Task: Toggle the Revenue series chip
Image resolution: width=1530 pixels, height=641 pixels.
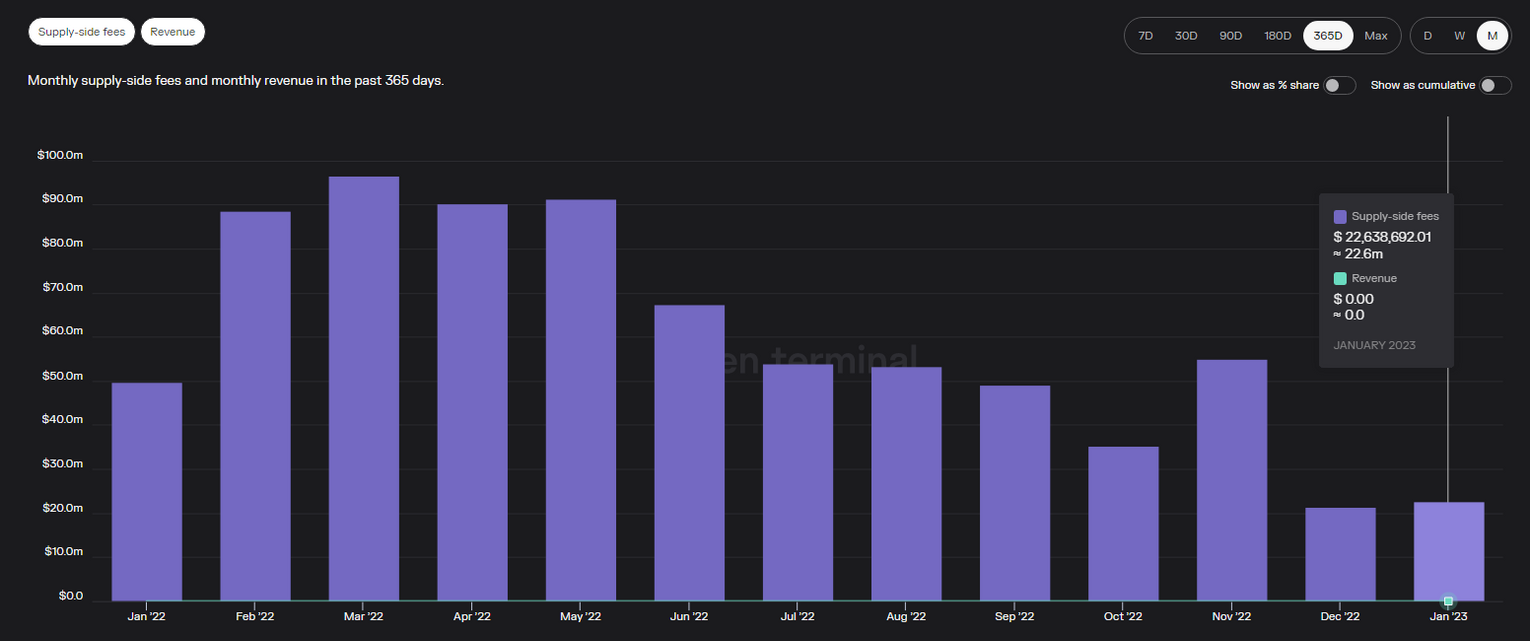Action: click(172, 32)
